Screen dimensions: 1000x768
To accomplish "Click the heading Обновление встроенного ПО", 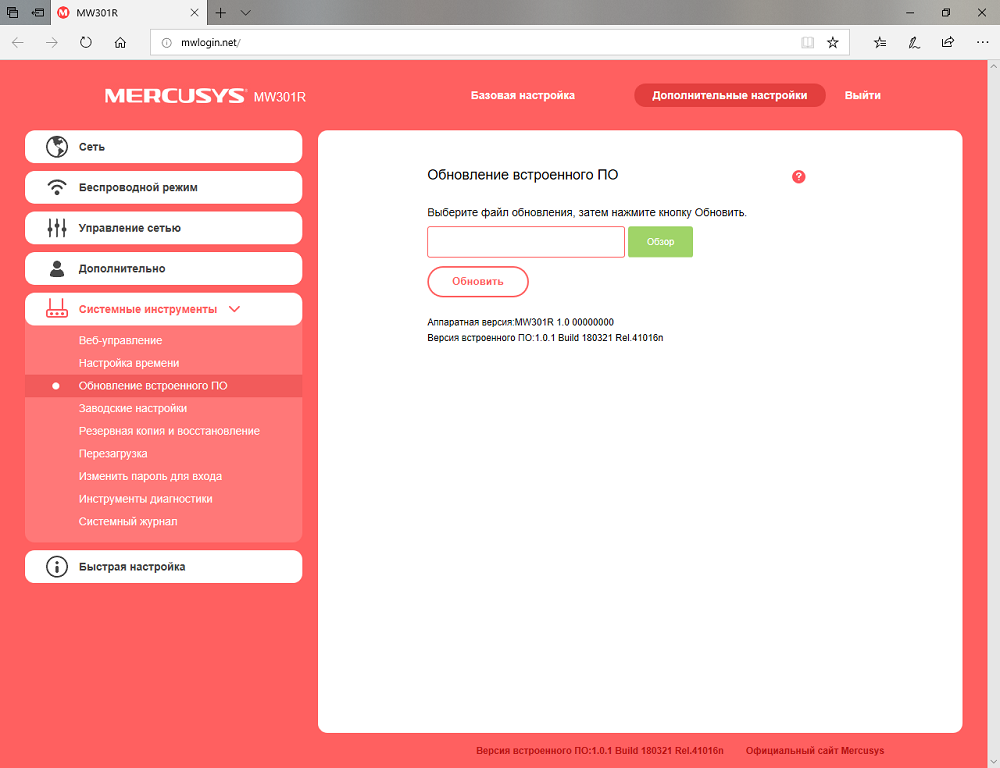I will tap(523, 175).
